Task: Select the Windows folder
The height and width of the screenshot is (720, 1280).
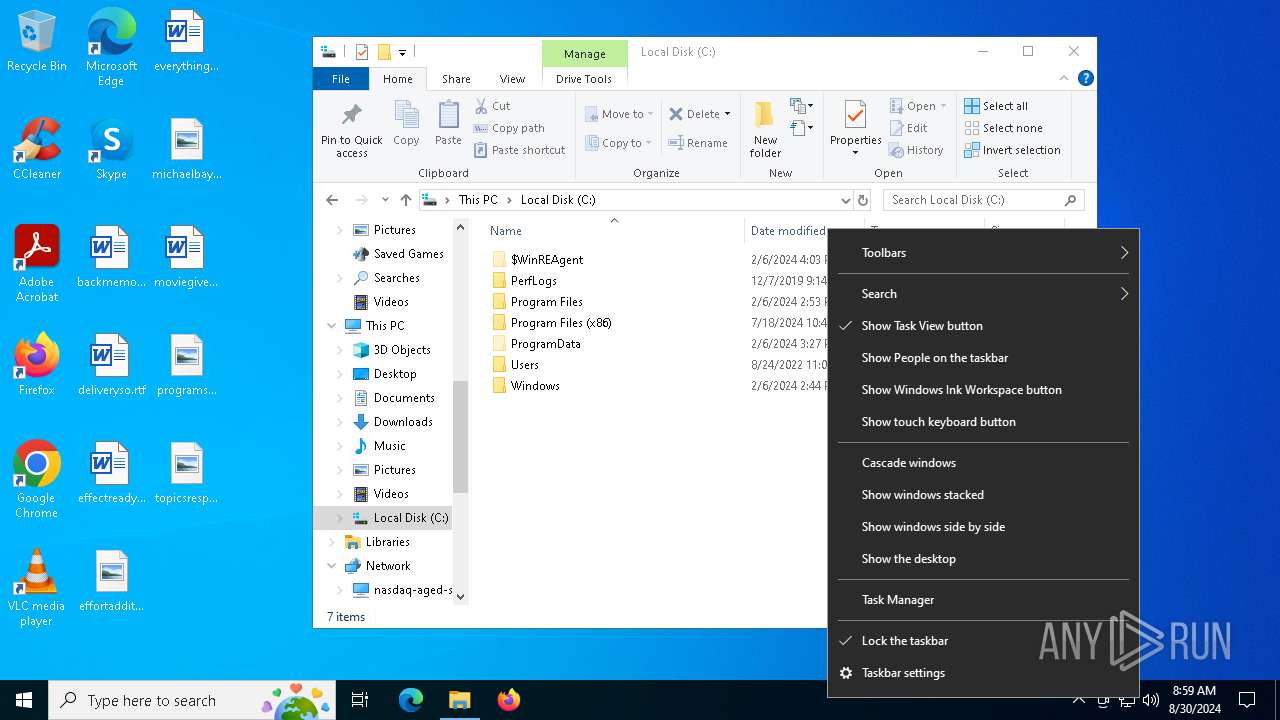Action: [535, 386]
